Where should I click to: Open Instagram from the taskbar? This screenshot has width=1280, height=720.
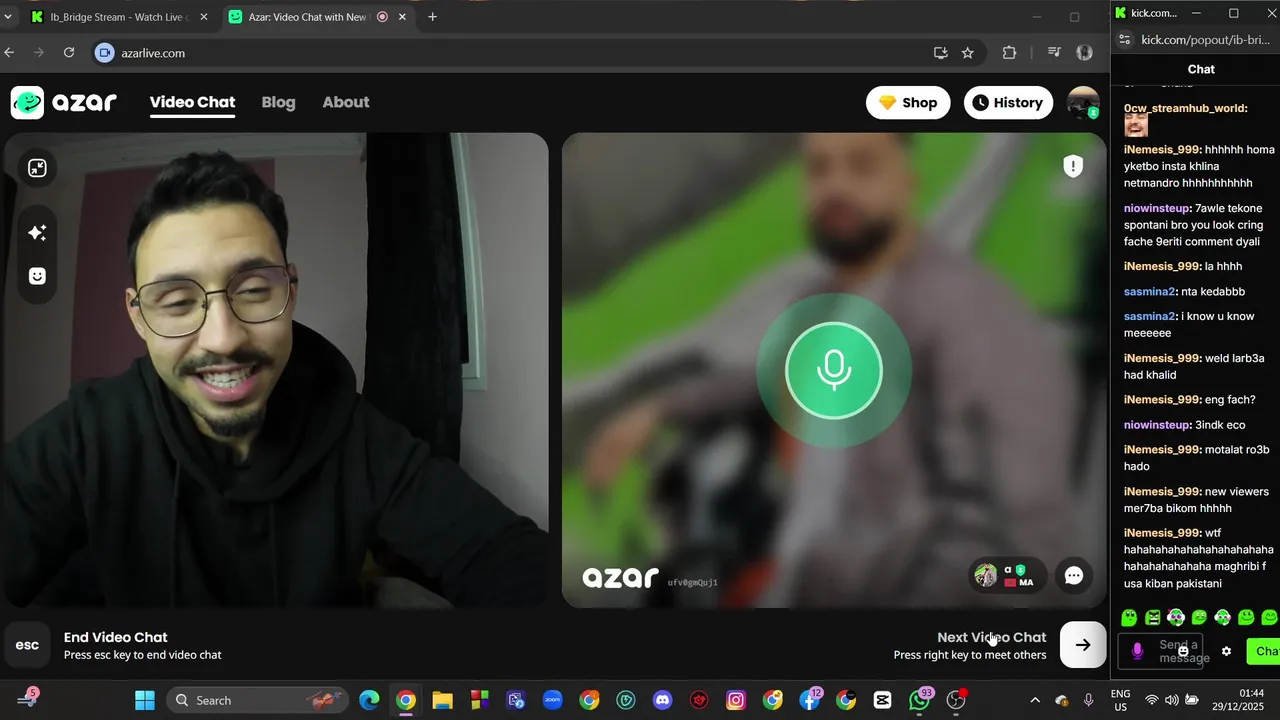[x=736, y=700]
